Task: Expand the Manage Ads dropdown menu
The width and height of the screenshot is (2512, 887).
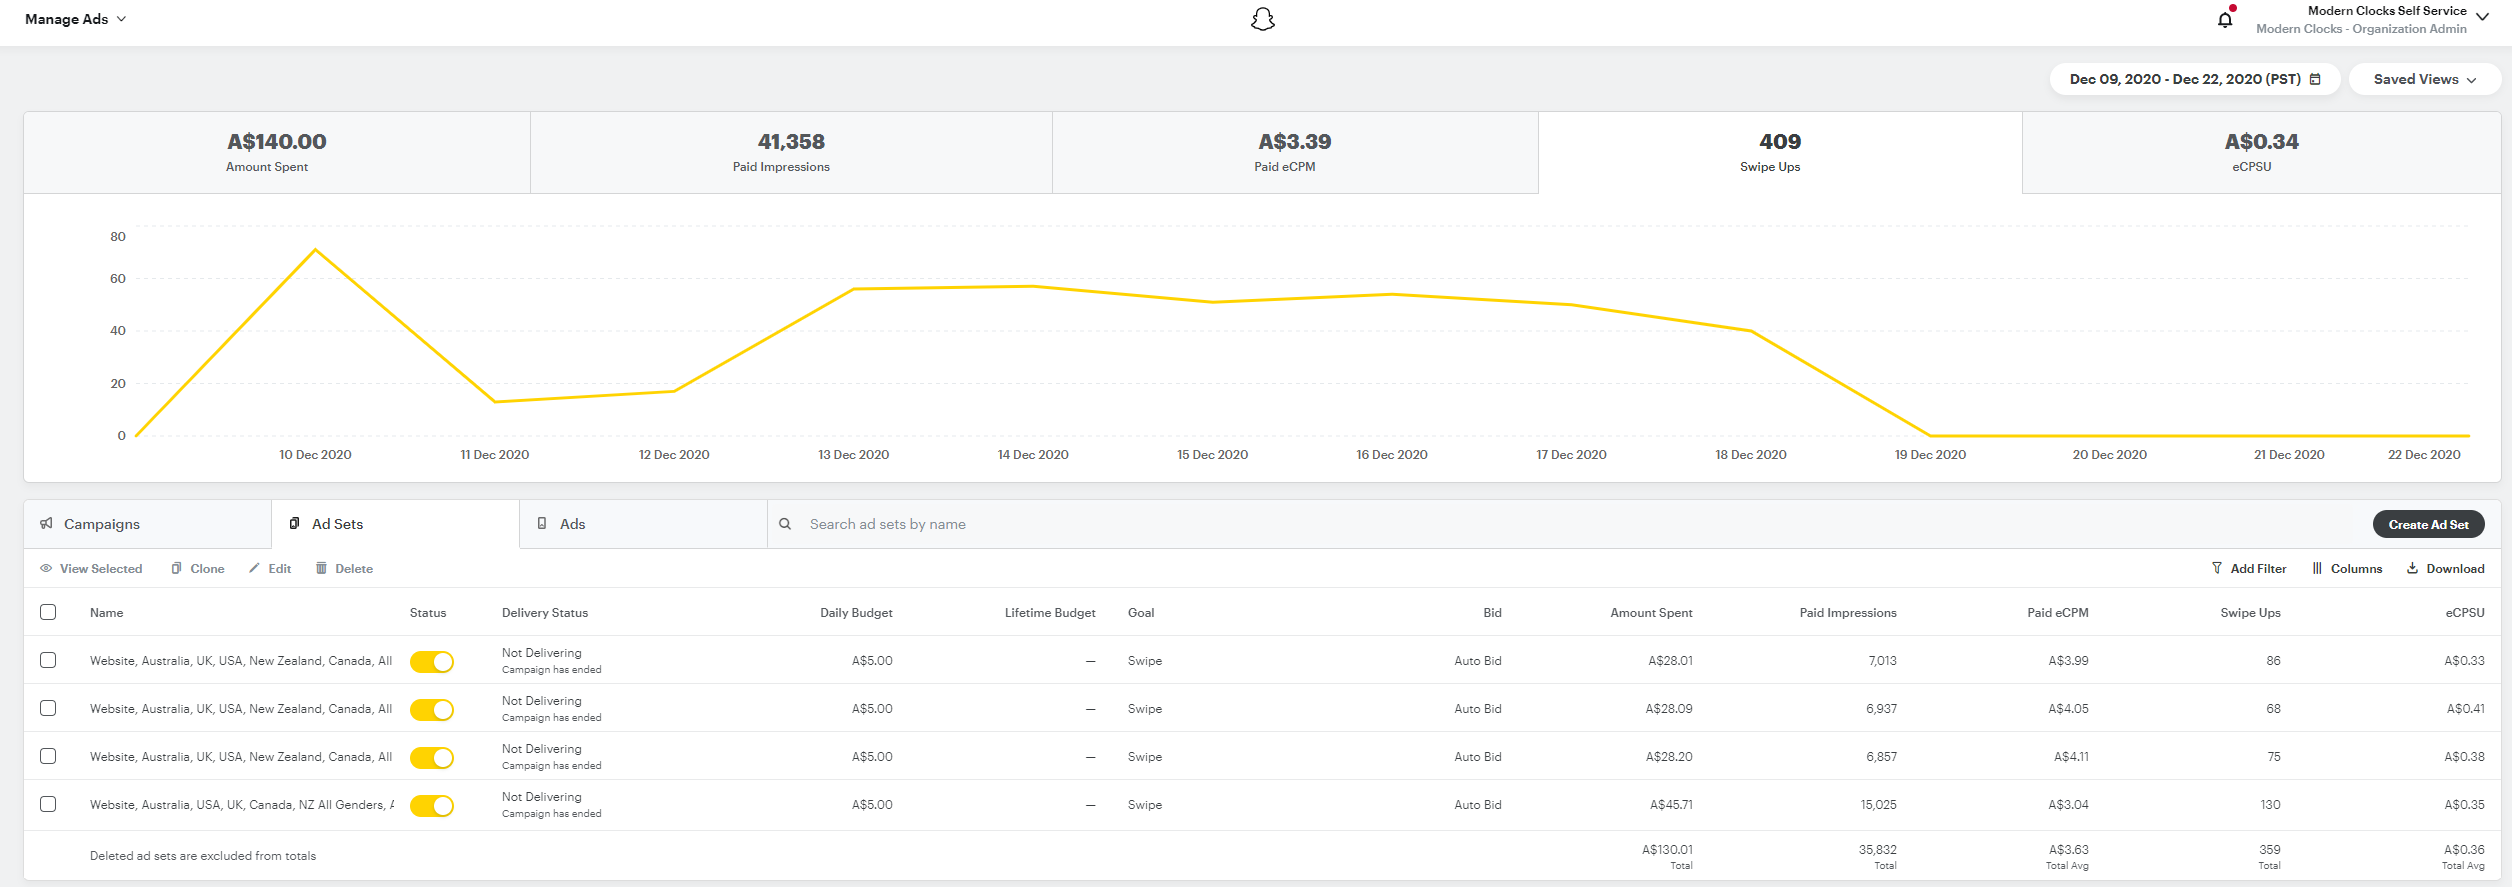Action: coord(76,19)
